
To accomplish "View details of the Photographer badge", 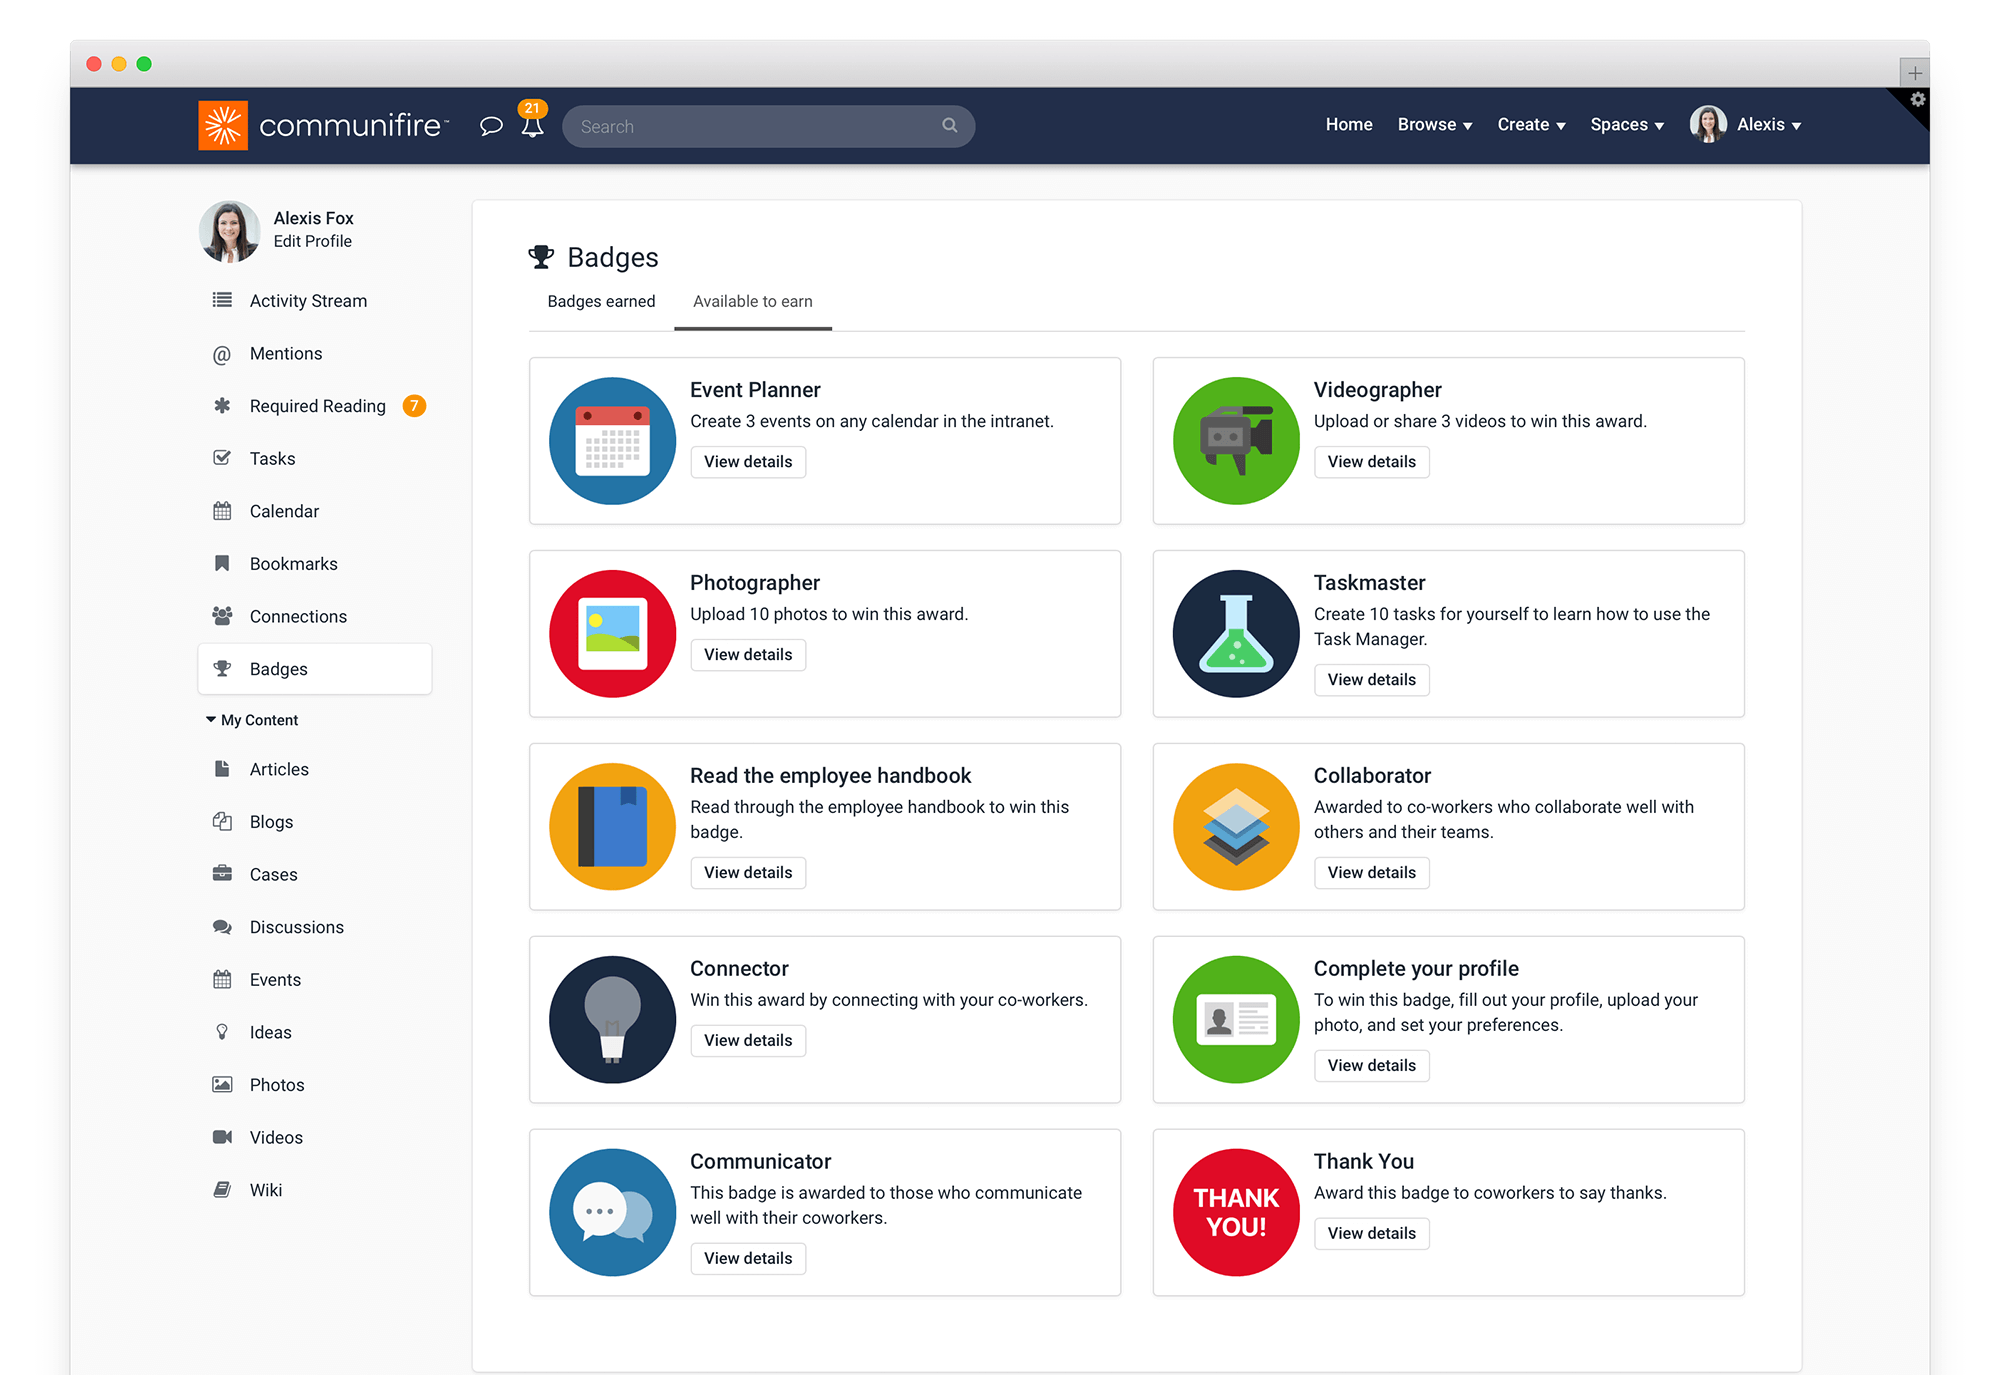I will (748, 654).
